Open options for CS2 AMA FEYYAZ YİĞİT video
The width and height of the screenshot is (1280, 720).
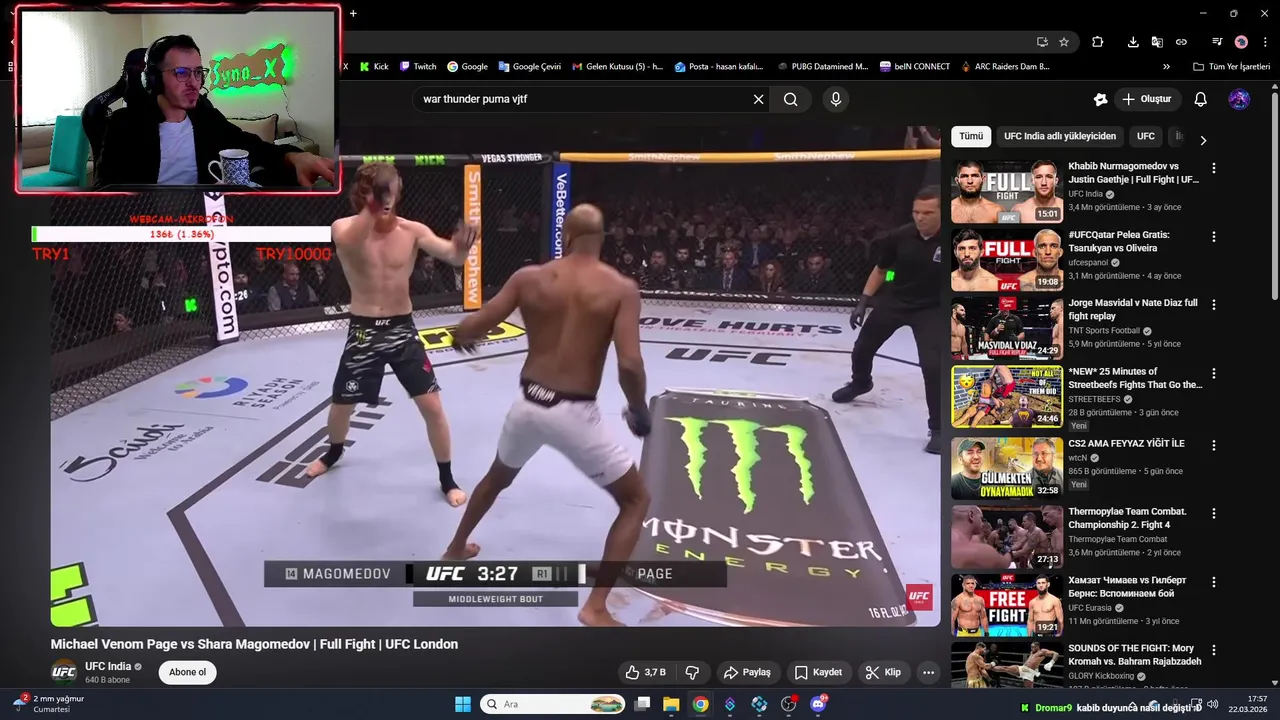tap(1214, 445)
